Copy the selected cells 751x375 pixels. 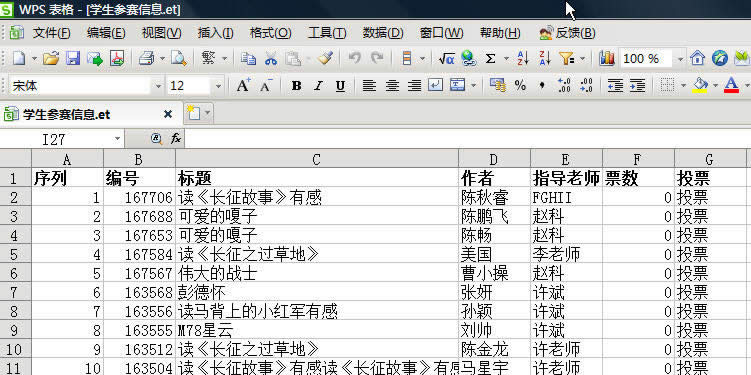pos(248,58)
